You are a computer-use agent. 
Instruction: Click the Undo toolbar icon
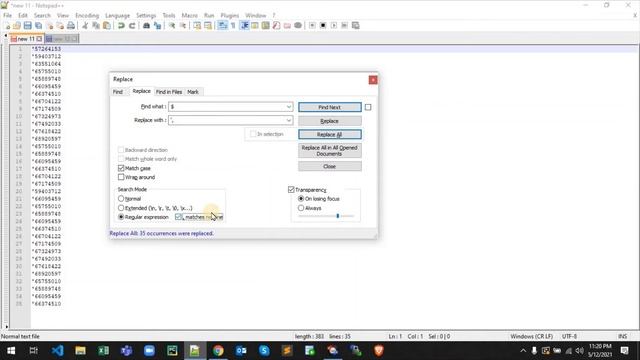[x=121, y=26]
